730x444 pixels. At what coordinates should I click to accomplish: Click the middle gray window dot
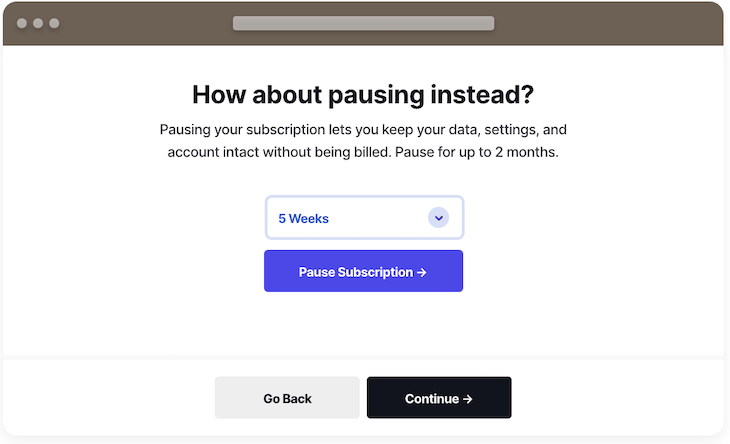(x=38, y=23)
